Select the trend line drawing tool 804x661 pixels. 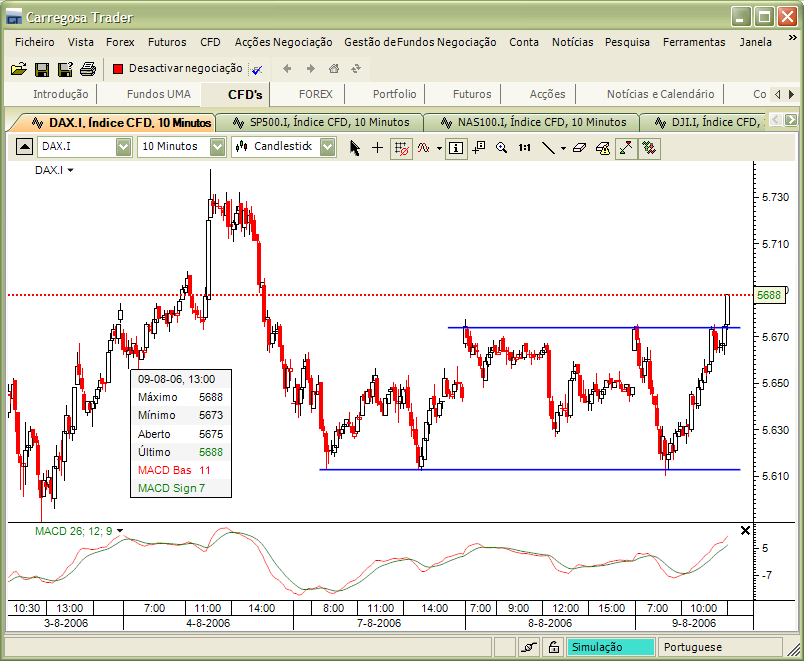[x=549, y=147]
